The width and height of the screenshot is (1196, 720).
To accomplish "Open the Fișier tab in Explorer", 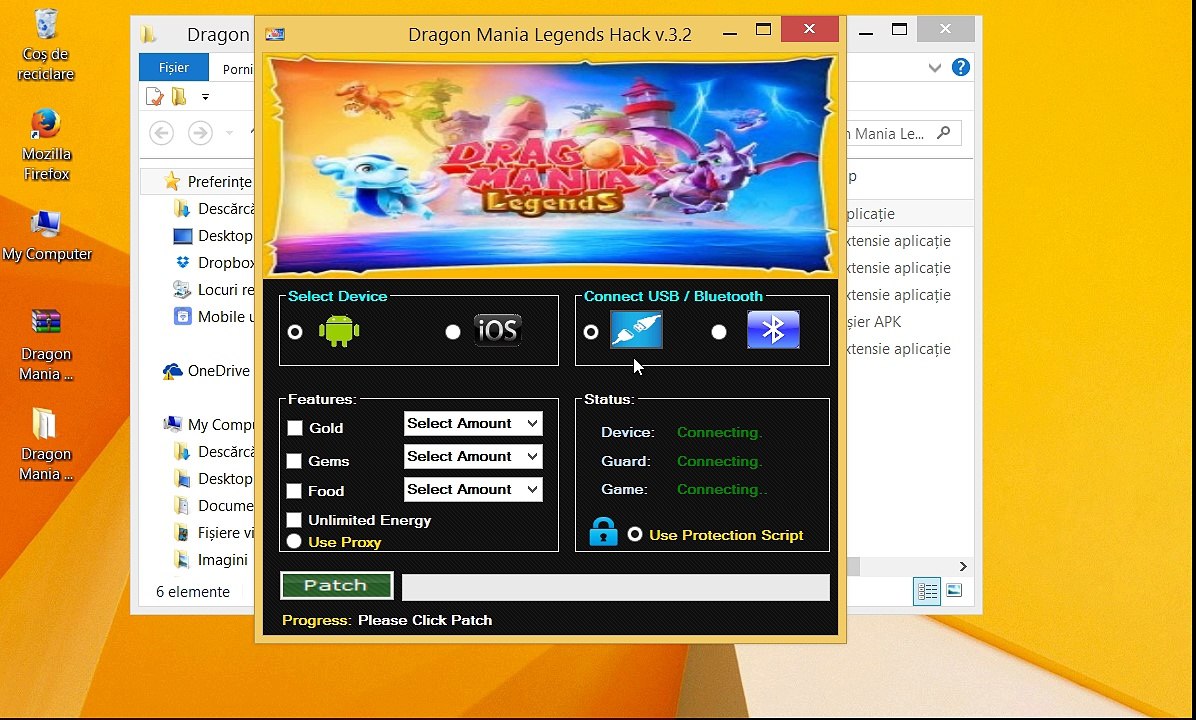I will (x=174, y=67).
